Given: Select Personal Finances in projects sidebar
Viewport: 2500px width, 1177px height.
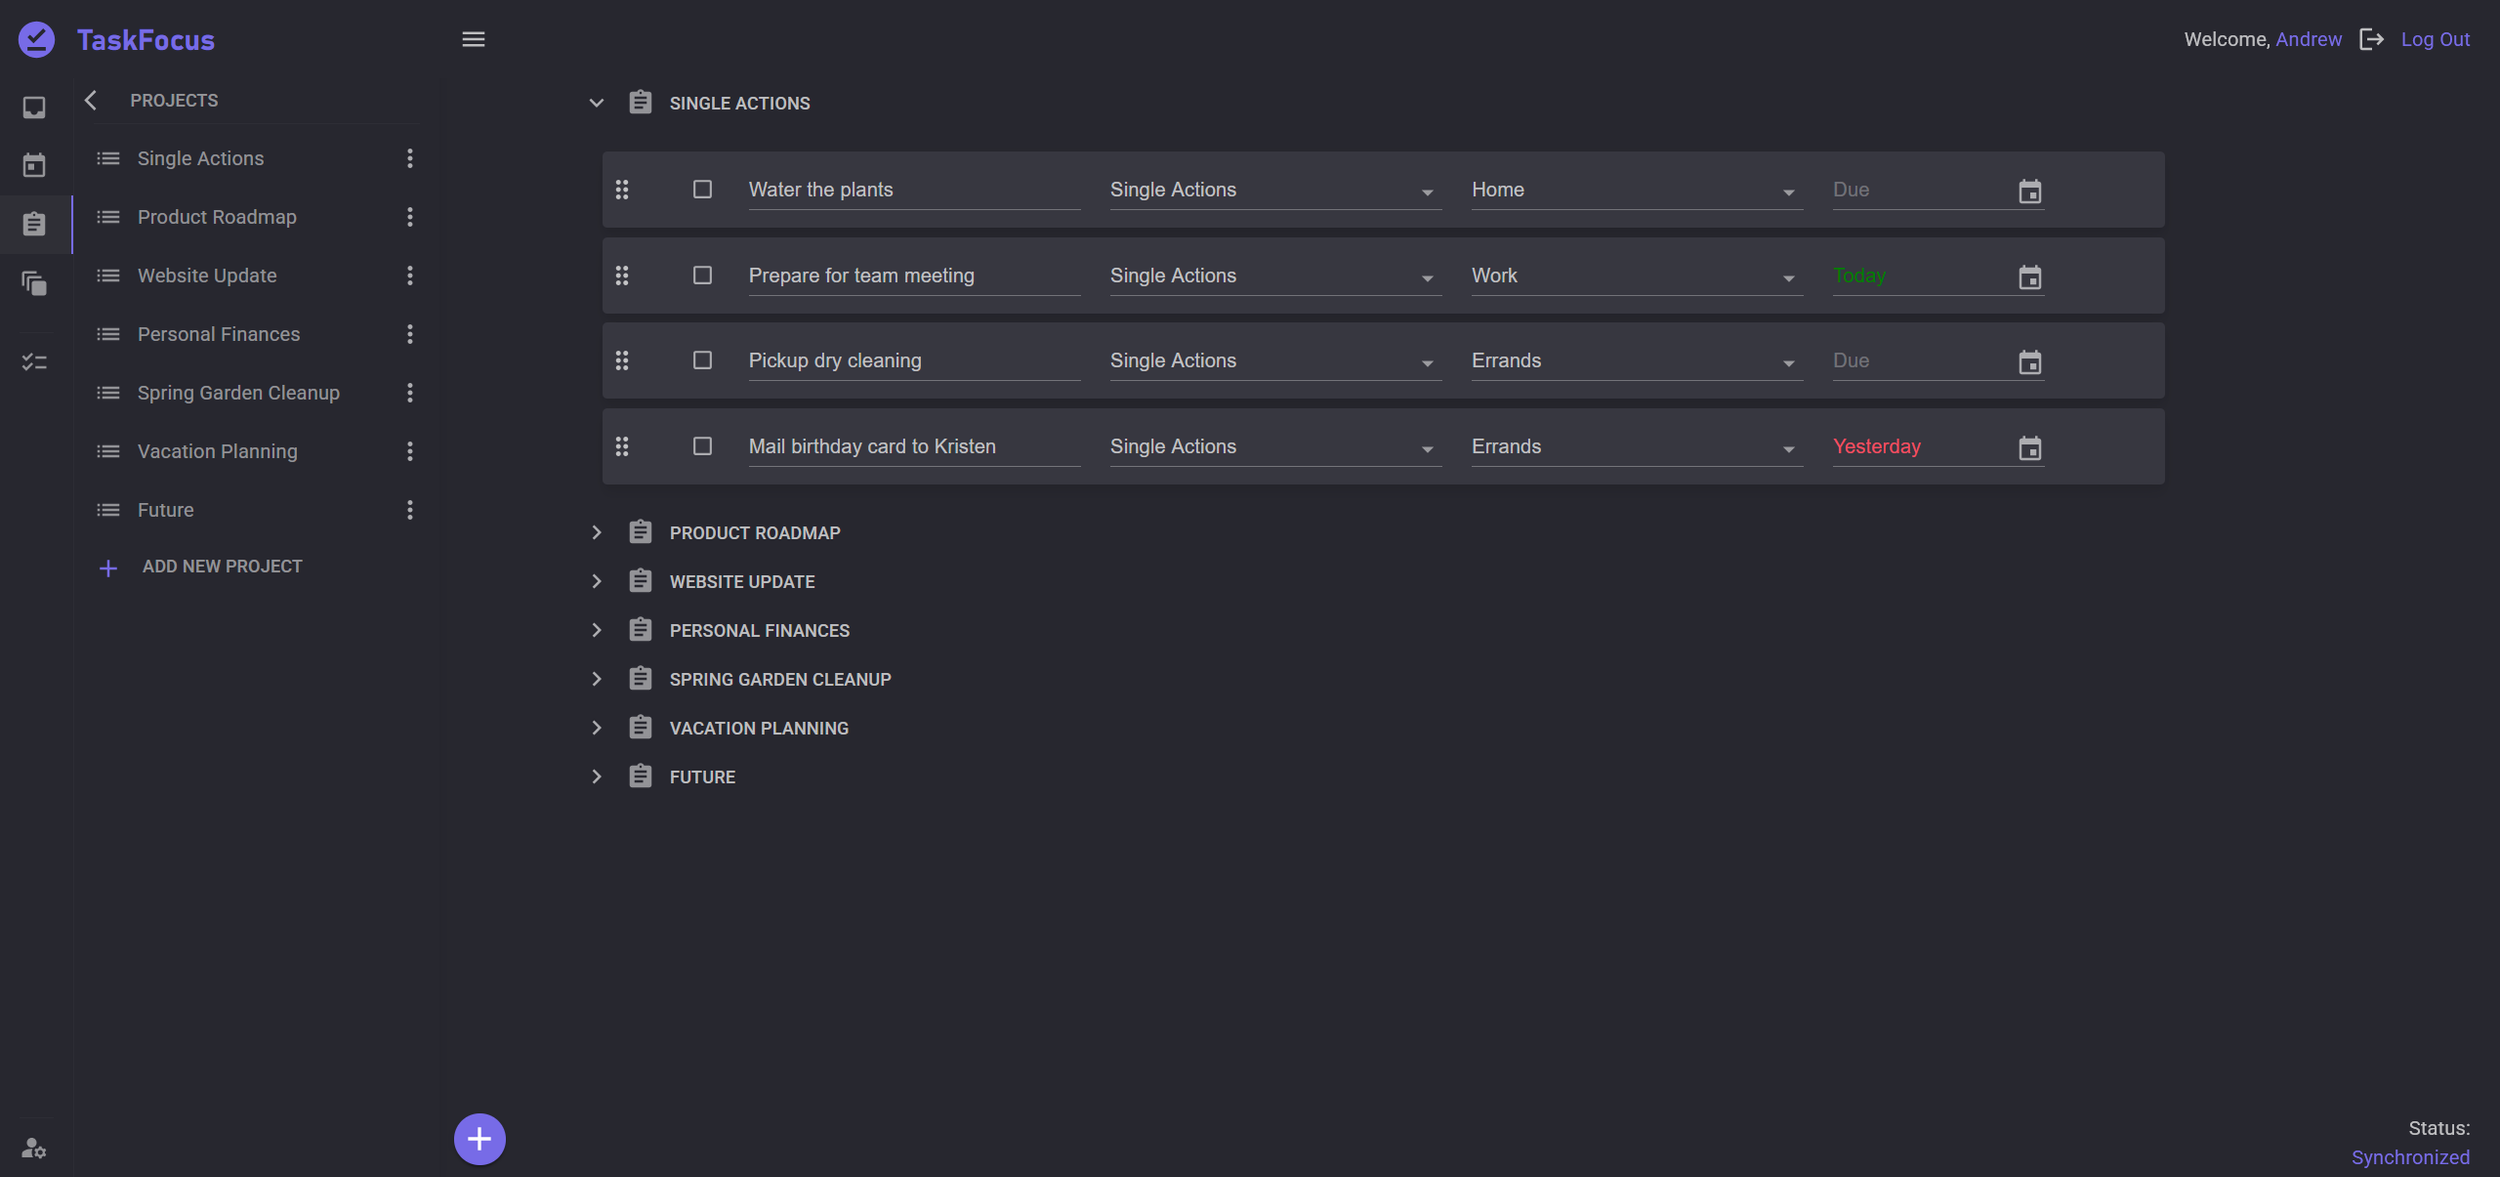Looking at the screenshot, I should point(218,334).
